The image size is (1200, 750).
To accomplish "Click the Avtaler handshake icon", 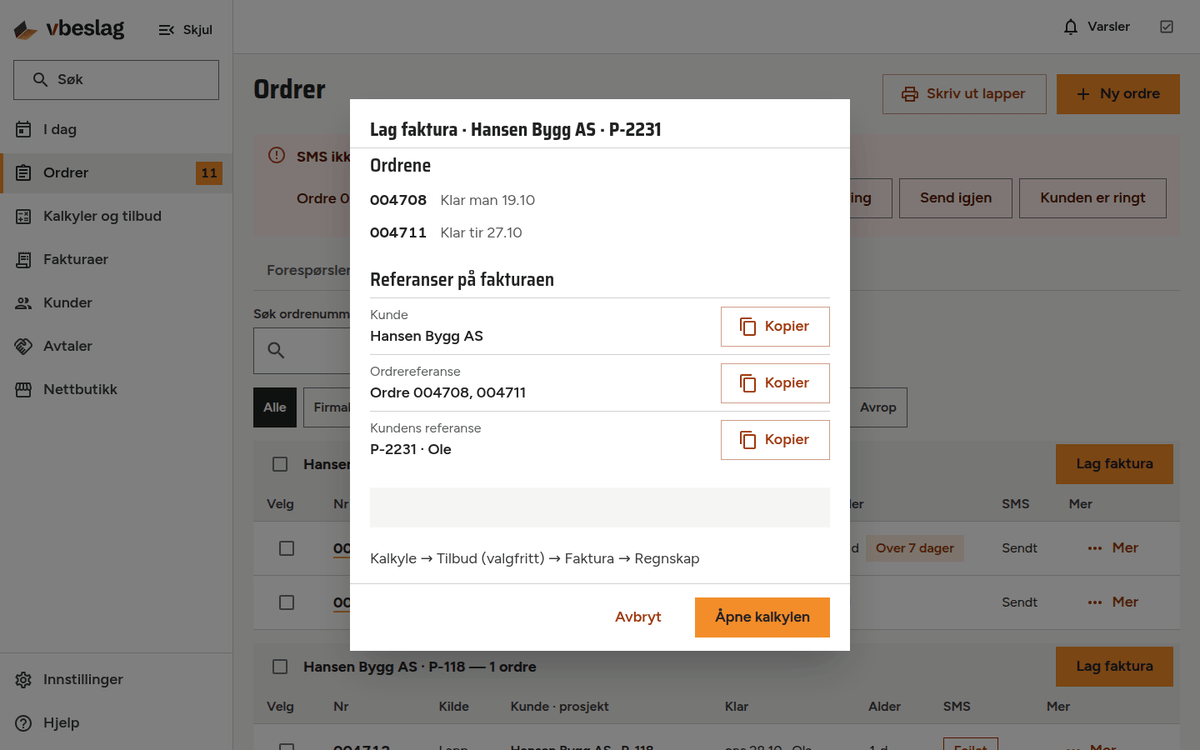I will click(x=24, y=346).
